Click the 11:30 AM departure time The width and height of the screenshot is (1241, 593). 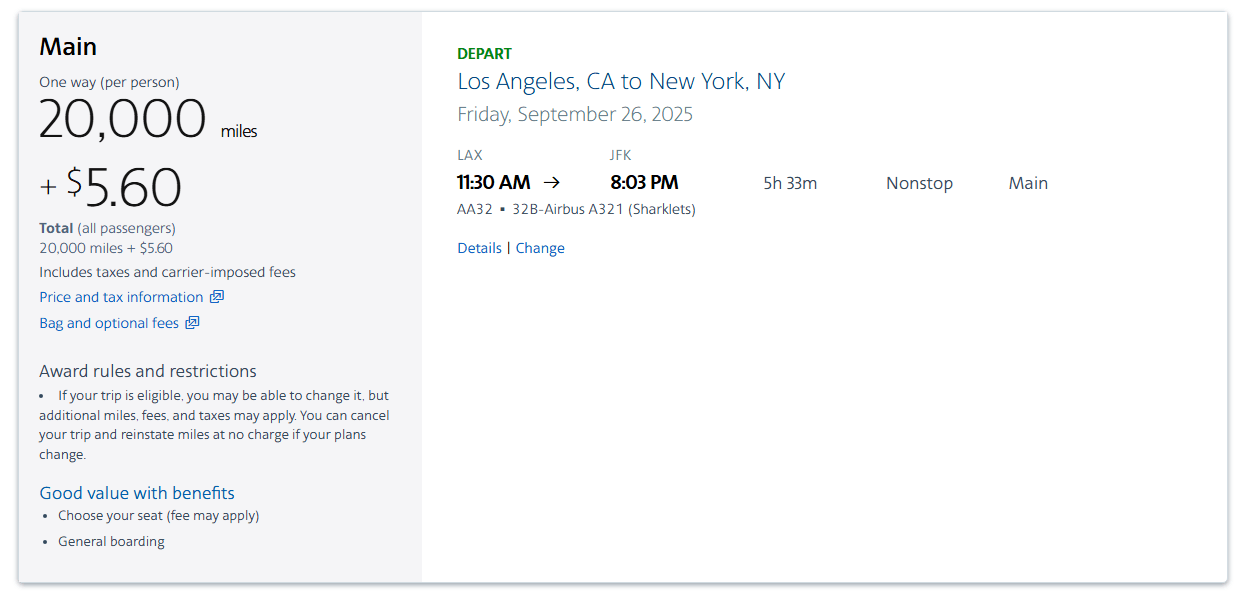pos(493,183)
